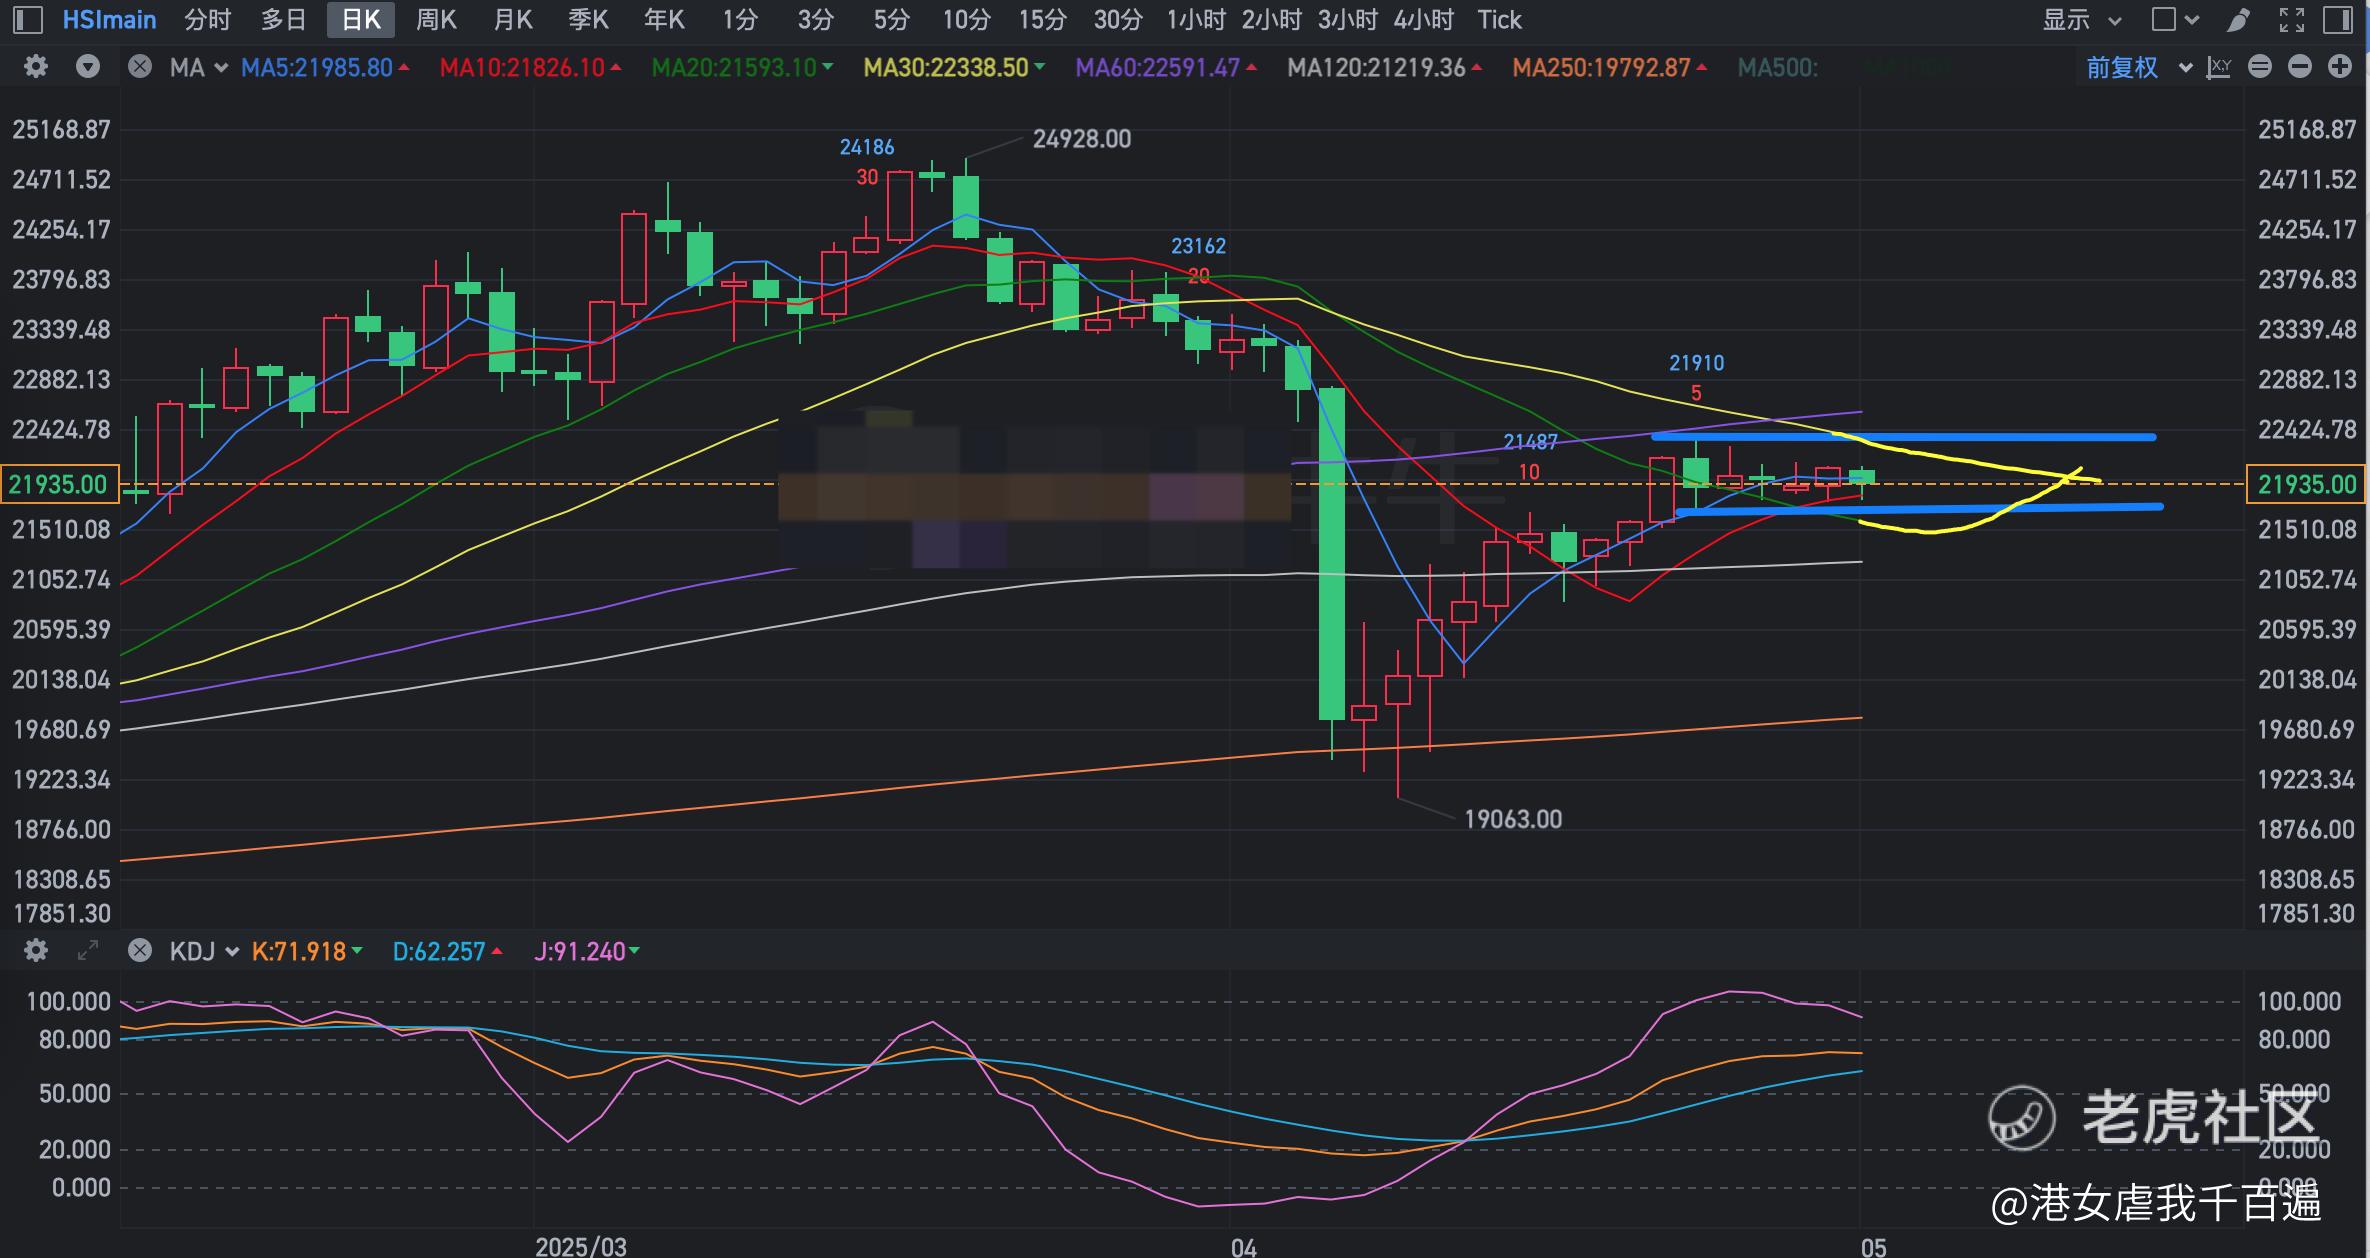The image size is (2370, 1258).
Task: Open the KDJ indicator type dropdown
Action: pos(204,950)
